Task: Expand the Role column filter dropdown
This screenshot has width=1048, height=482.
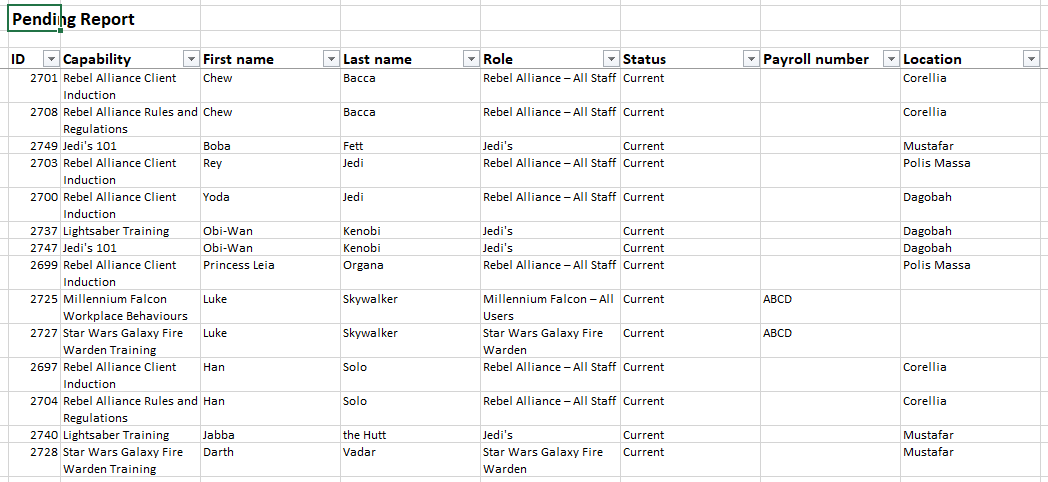Action: tap(610, 59)
